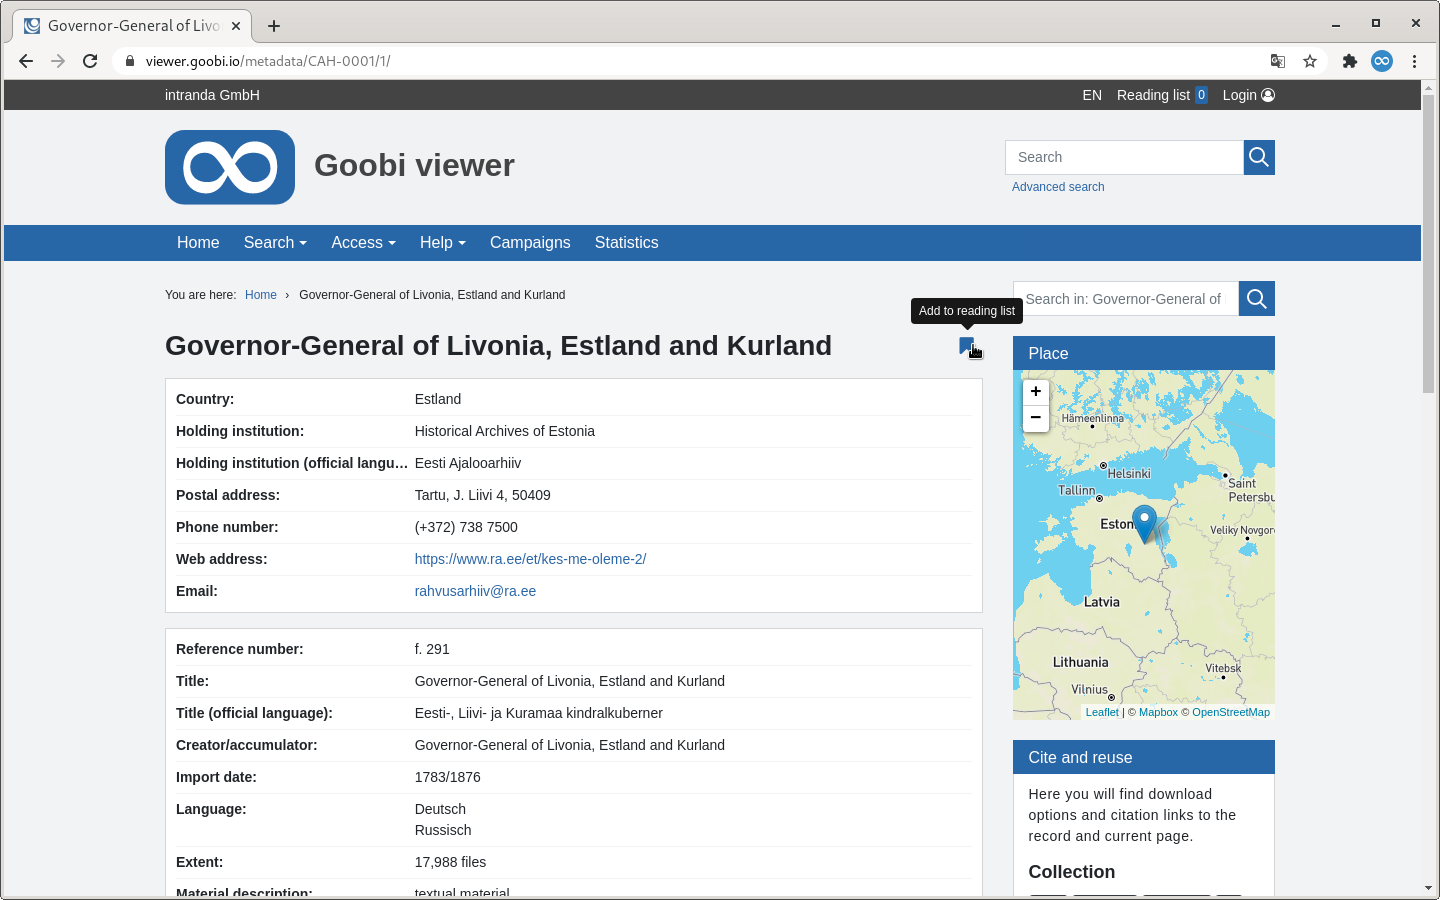Select the postal address 'Tartu, J. Liivi 4, 50409'
The height and width of the screenshot is (900, 1440).
(x=482, y=495)
